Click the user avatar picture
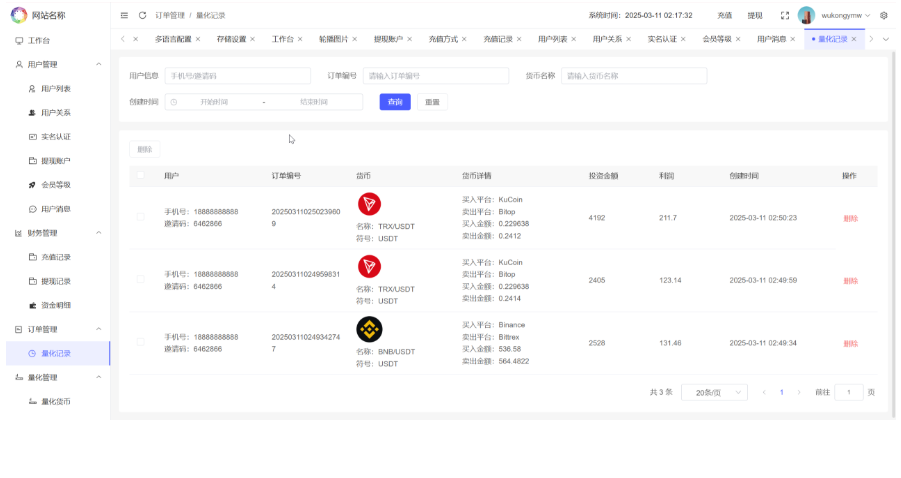Screen dimensions: 901x478 click(806, 15)
